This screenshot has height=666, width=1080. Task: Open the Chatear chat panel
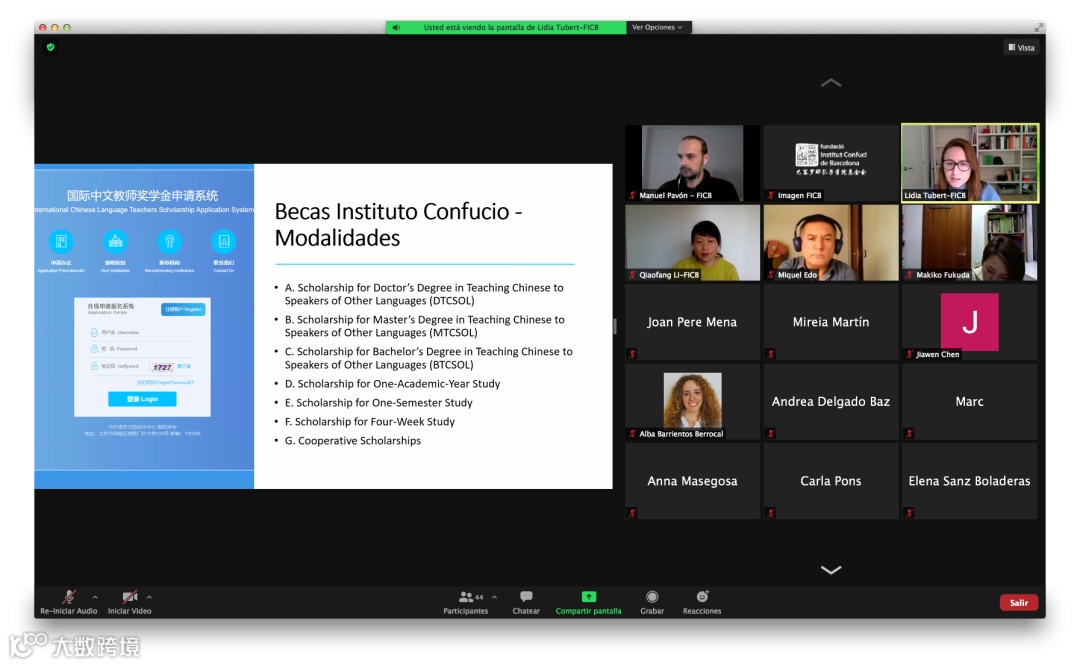pos(526,602)
